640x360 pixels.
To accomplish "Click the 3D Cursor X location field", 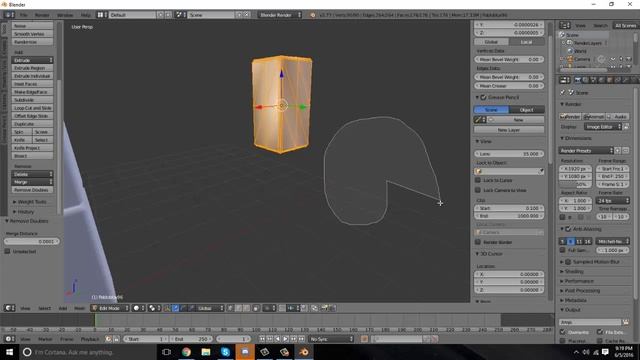I will pyautogui.click(x=509, y=274).
